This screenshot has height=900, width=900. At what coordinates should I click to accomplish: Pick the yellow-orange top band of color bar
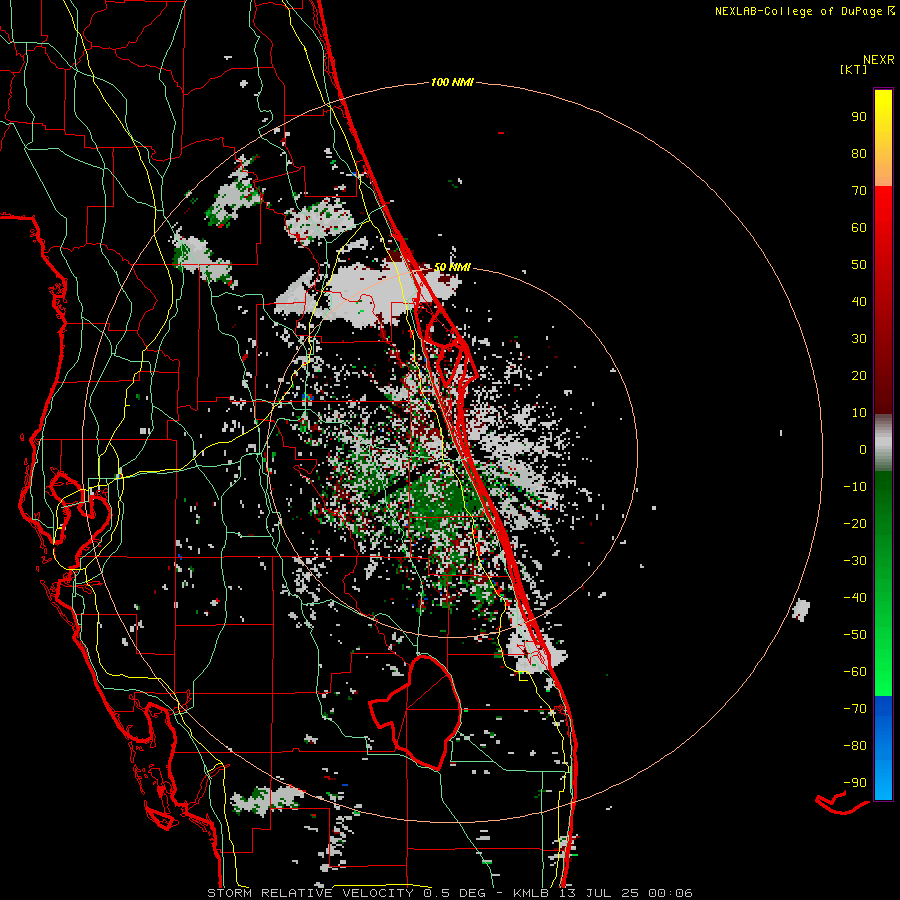883,138
